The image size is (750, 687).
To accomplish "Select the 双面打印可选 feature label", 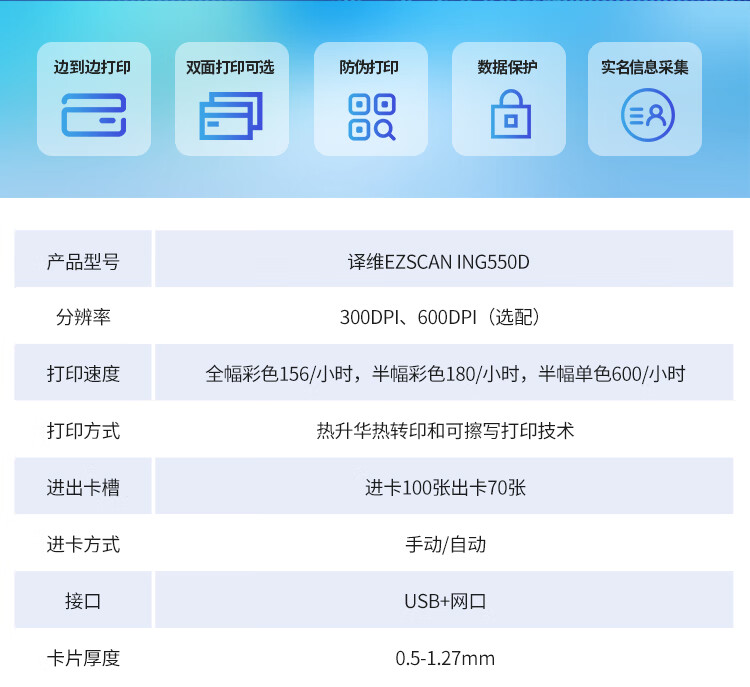I will point(230,67).
